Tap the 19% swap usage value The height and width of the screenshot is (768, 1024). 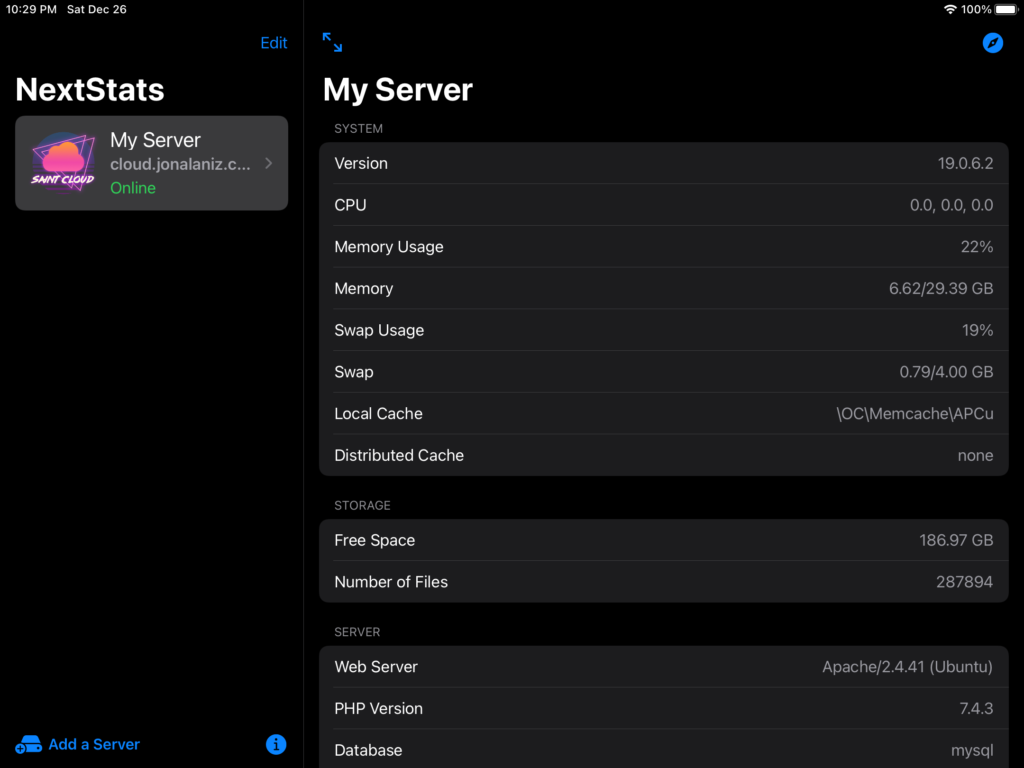pyautogui.click(x=978, y=330)
